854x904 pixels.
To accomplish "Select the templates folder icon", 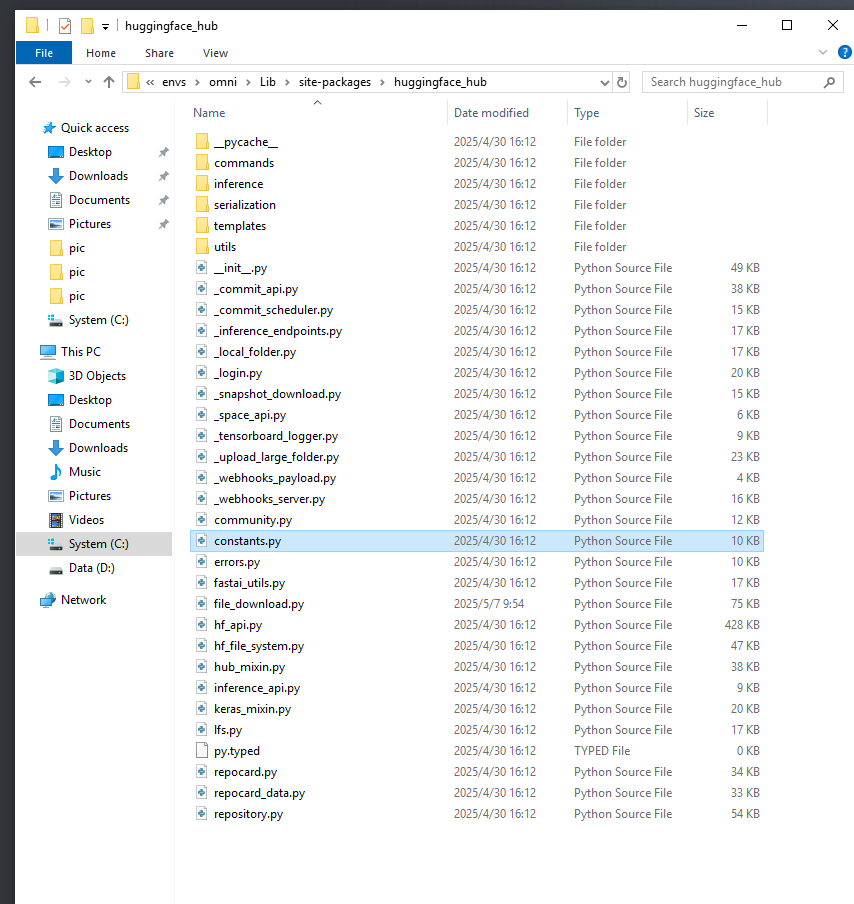I will coord(202,225).
